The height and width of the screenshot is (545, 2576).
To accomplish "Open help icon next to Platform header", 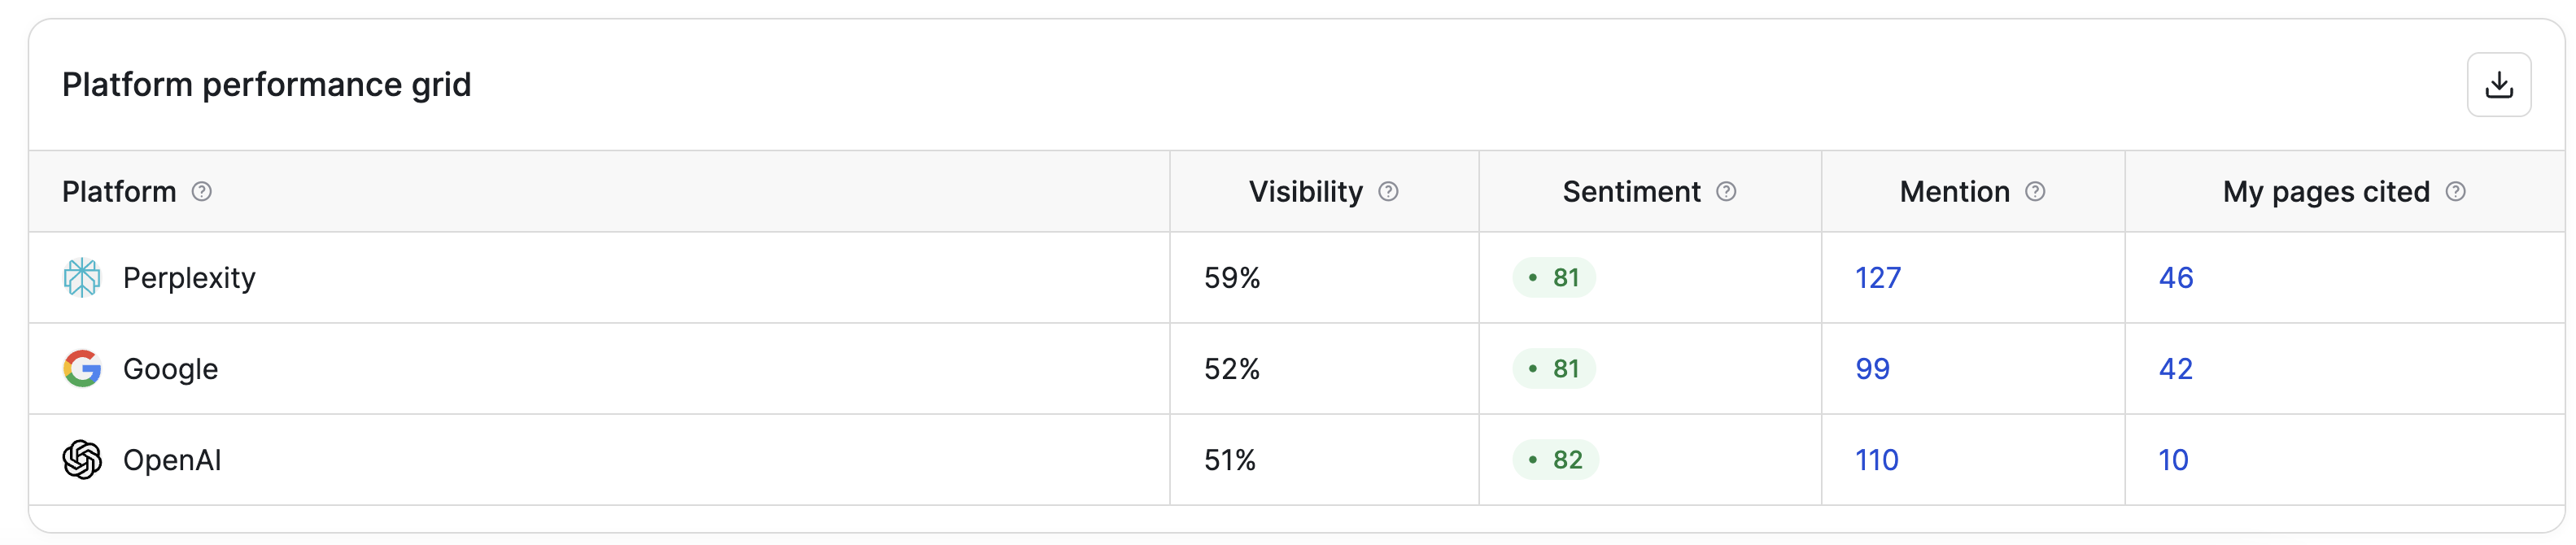I will (x=202, y=191).
